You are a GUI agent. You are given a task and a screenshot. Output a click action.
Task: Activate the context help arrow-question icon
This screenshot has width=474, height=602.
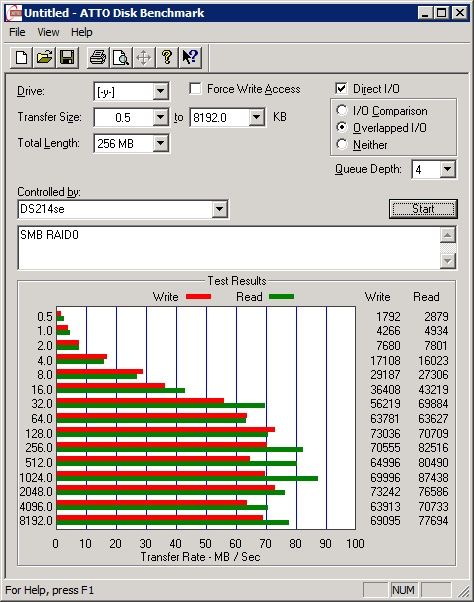(x=190, y=58)
